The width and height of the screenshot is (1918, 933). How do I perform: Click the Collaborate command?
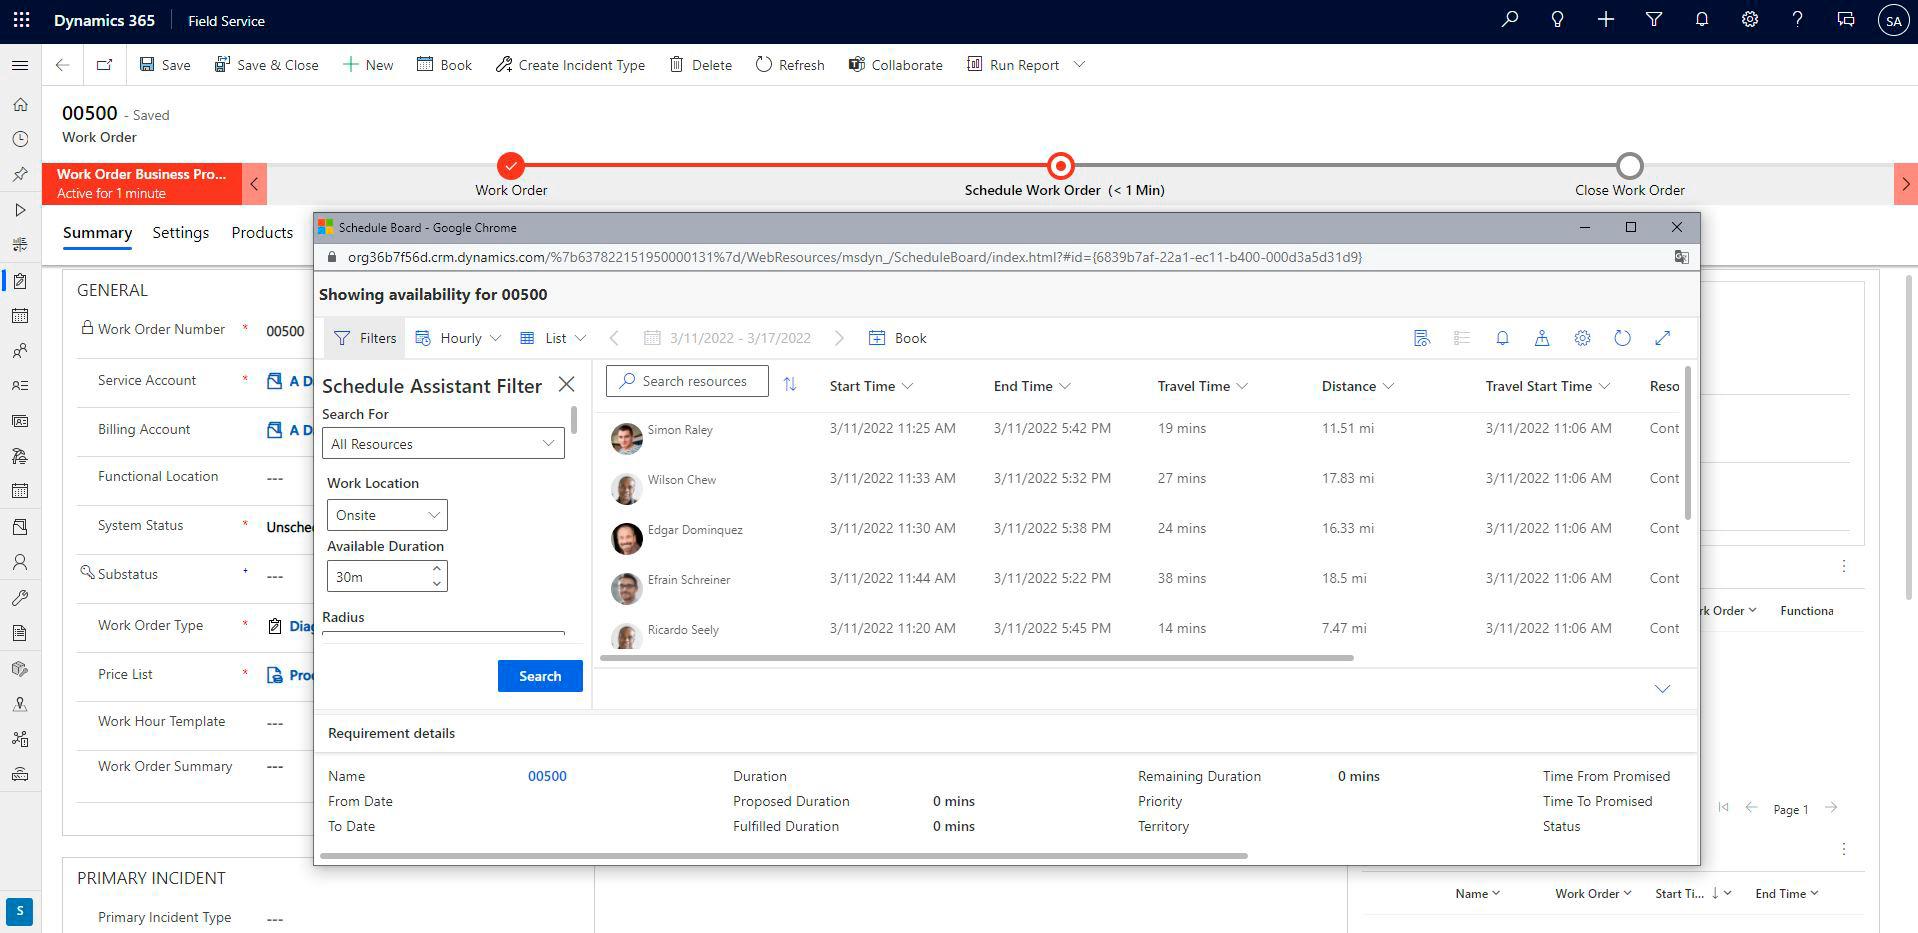click(x=896, y=65)
